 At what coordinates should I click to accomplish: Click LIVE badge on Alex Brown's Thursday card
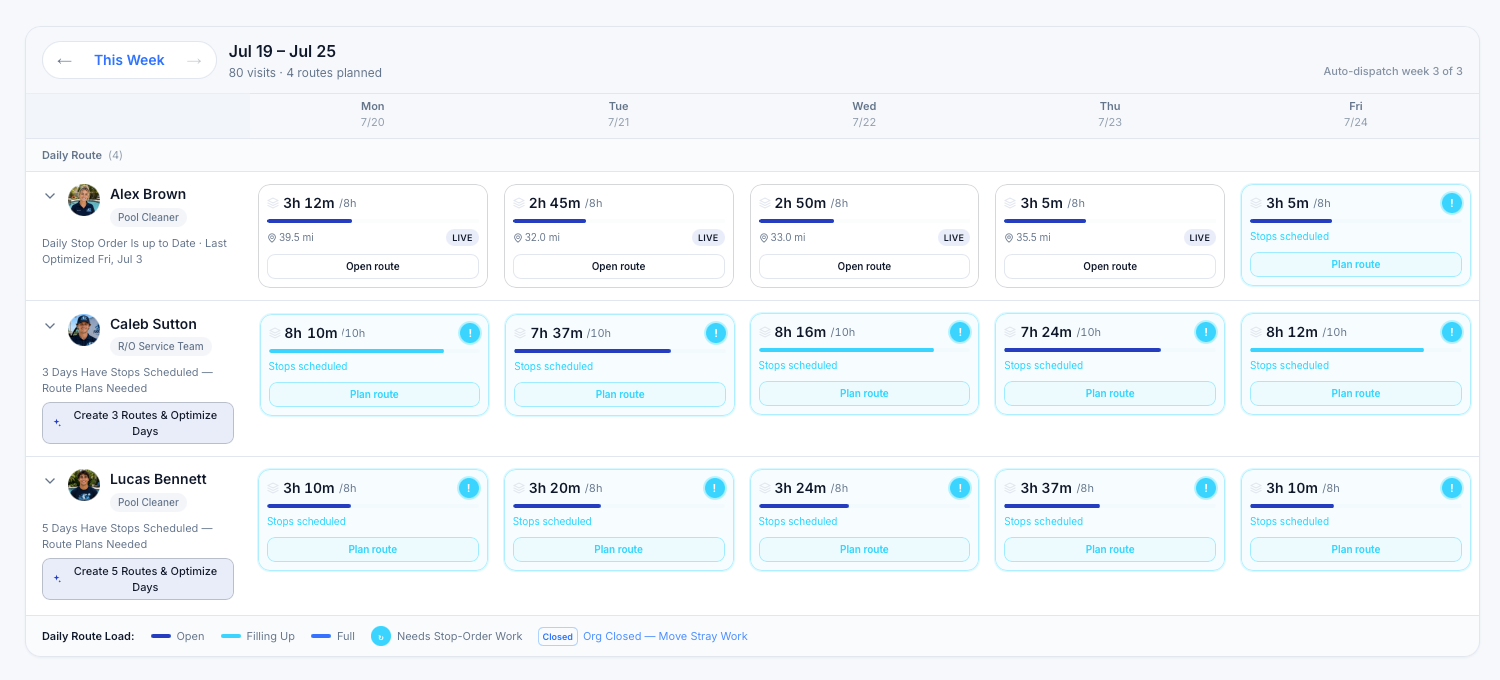click(1200, 238)
